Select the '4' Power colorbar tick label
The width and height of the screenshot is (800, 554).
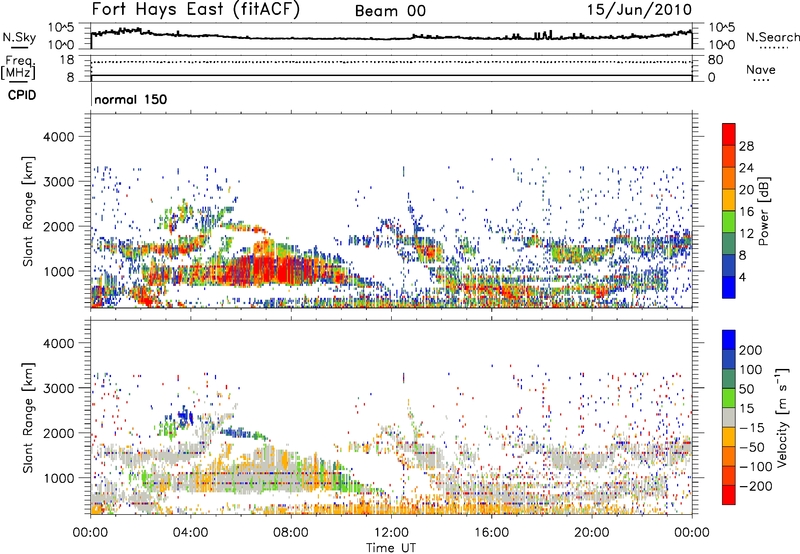pos(743,278)
